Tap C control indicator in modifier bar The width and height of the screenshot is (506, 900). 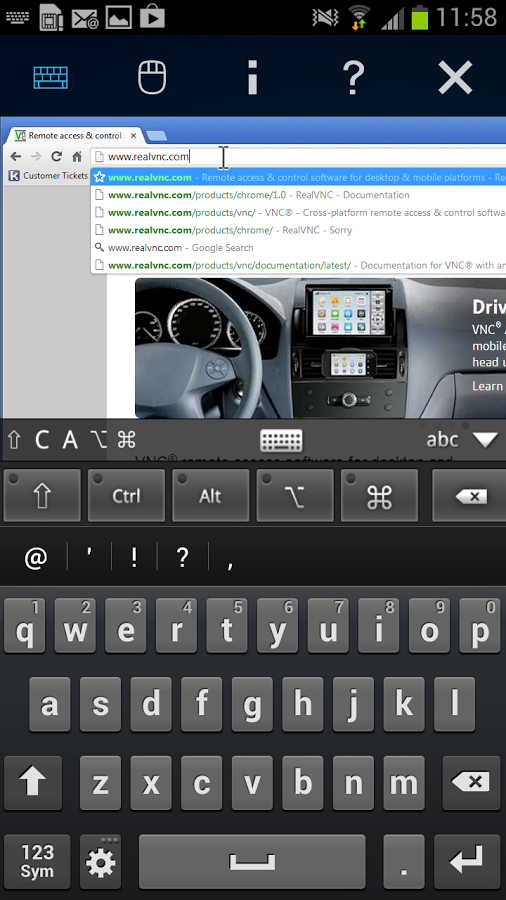42,440
